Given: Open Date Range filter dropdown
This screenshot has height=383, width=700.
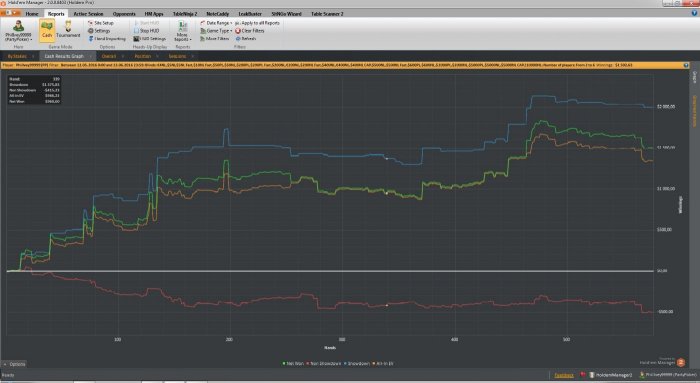Looking at the screenshot, I should (217, 23).
